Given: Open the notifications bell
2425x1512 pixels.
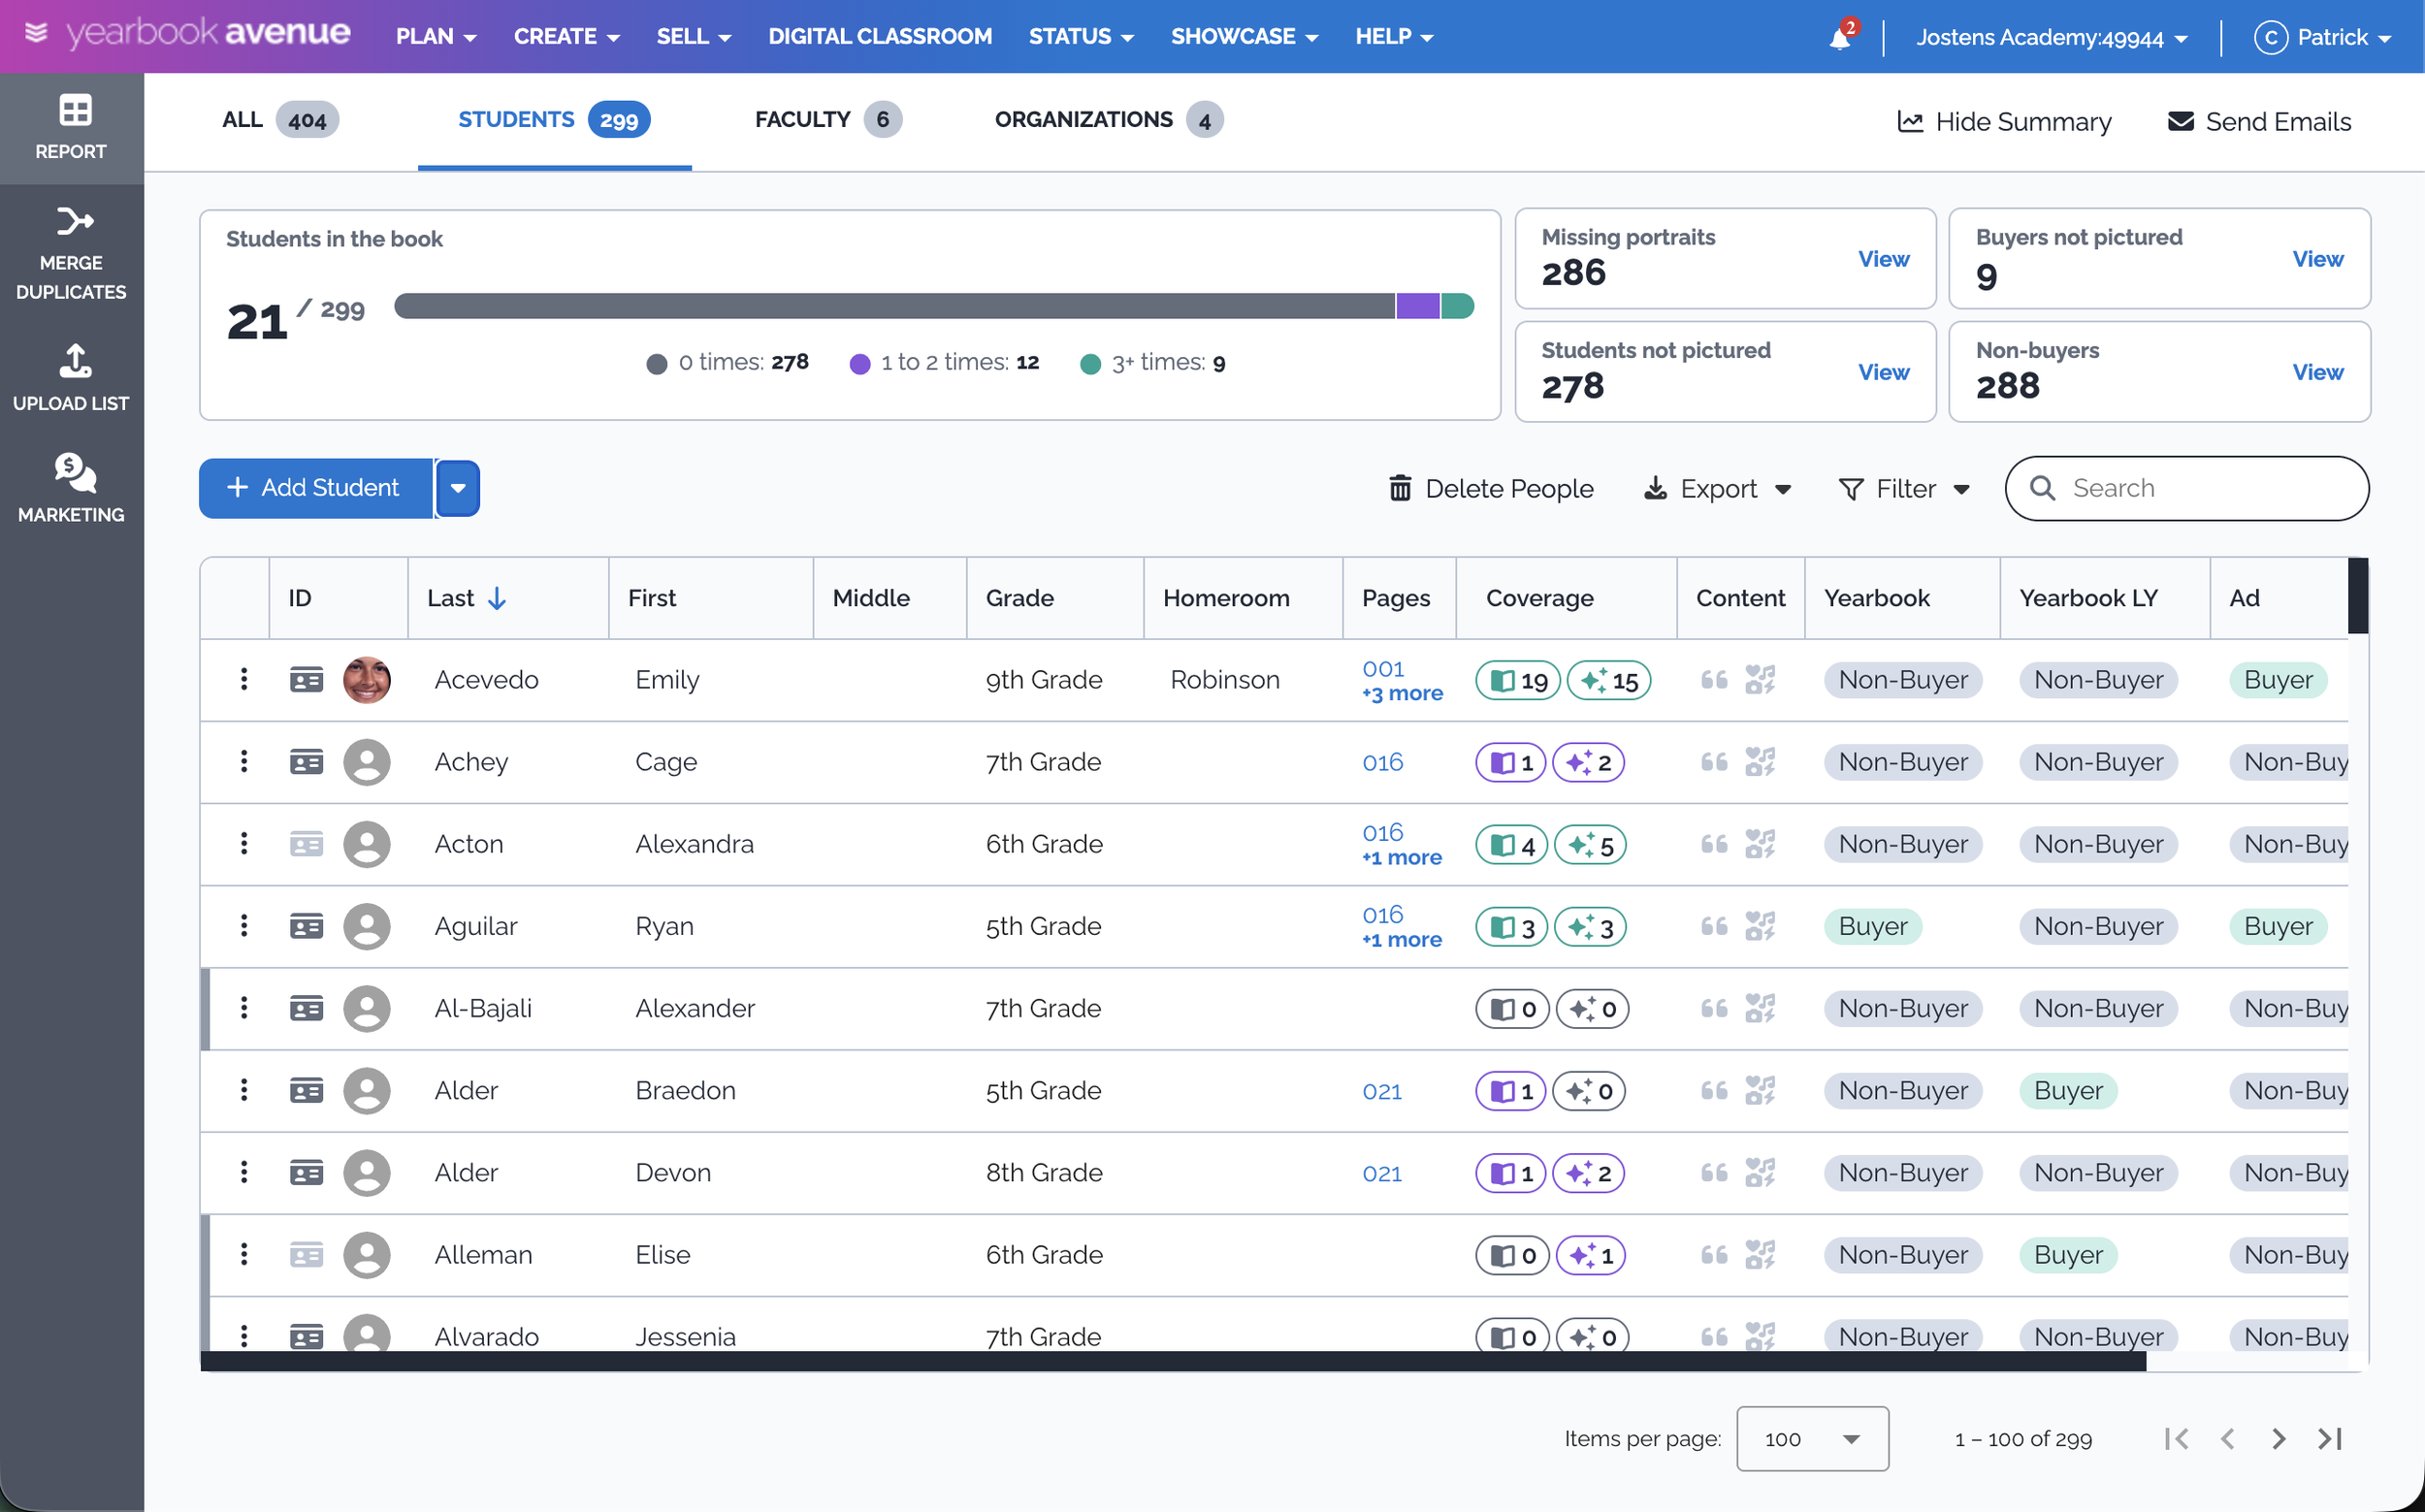Looking at the screenshot, I should point(1840,38).
